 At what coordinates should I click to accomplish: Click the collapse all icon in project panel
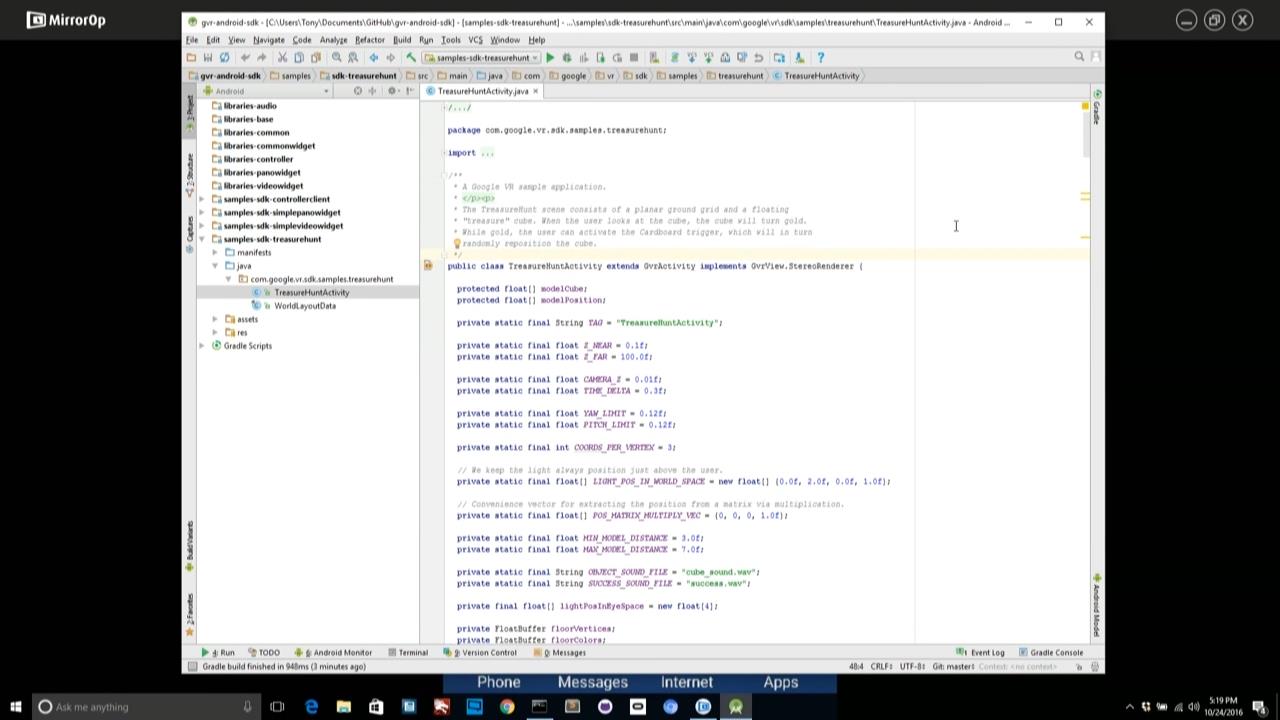(372, 91)
